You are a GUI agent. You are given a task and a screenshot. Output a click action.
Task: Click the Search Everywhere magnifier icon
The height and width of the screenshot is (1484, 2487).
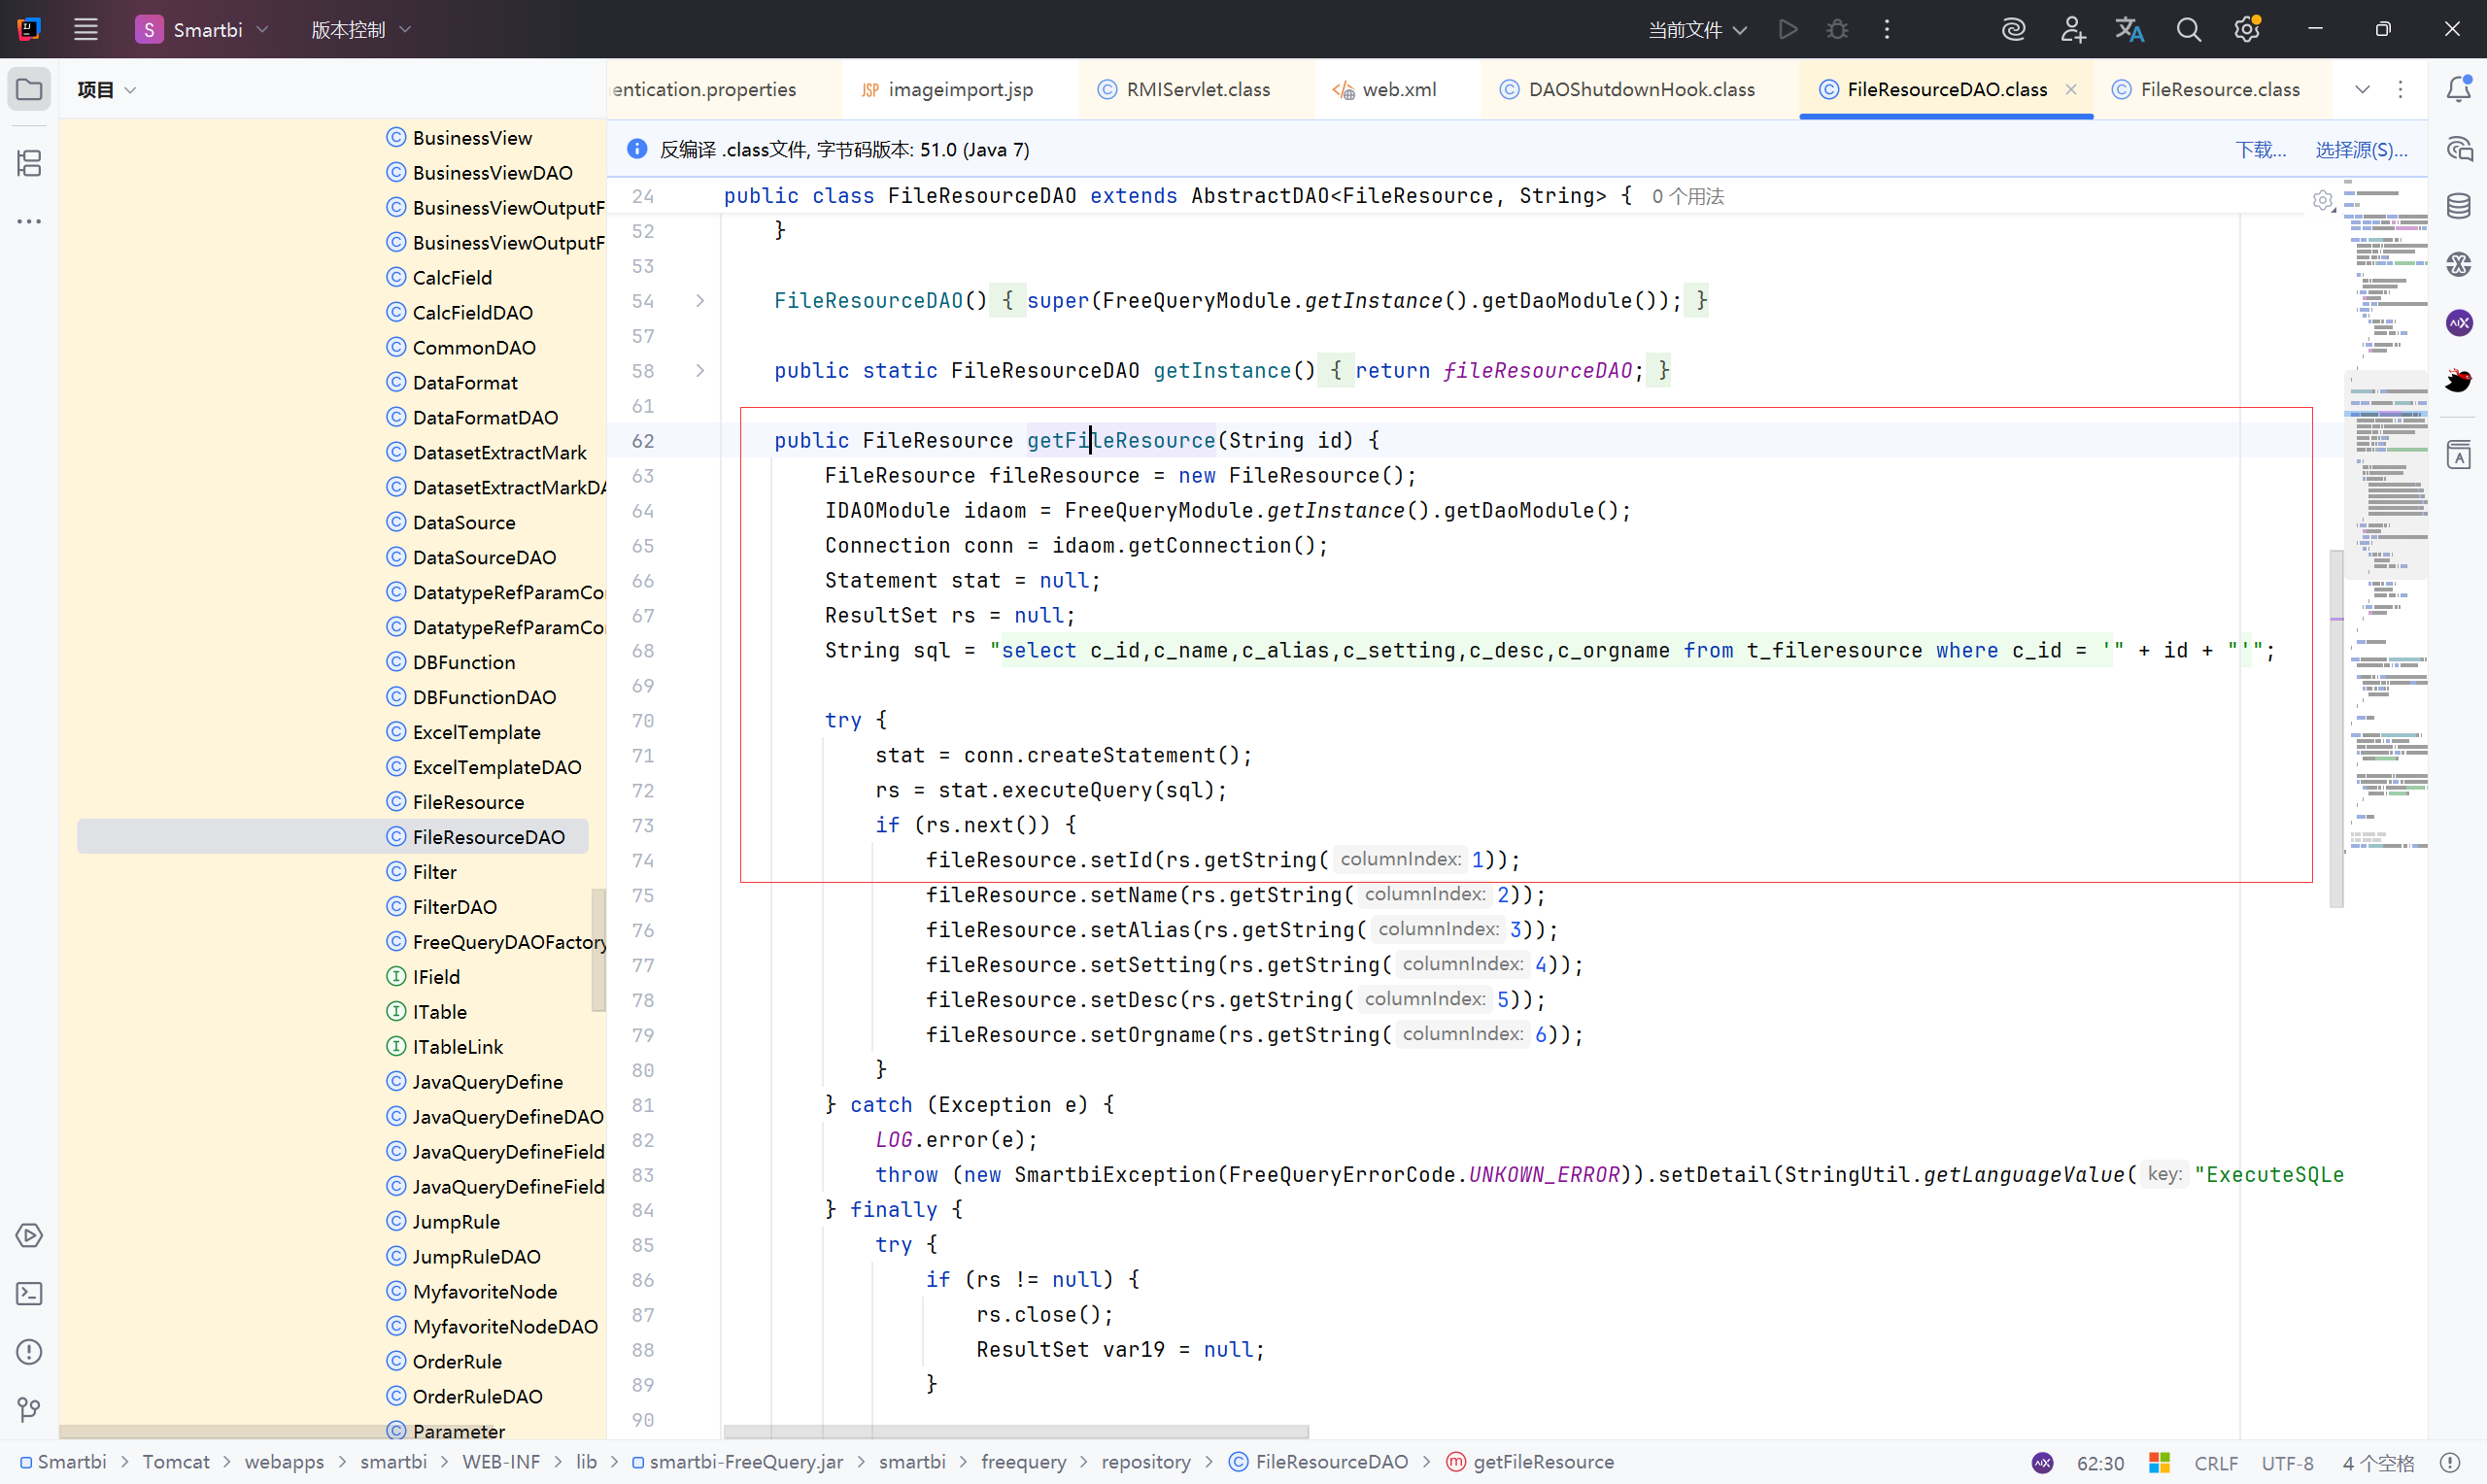coord(2188,29)
